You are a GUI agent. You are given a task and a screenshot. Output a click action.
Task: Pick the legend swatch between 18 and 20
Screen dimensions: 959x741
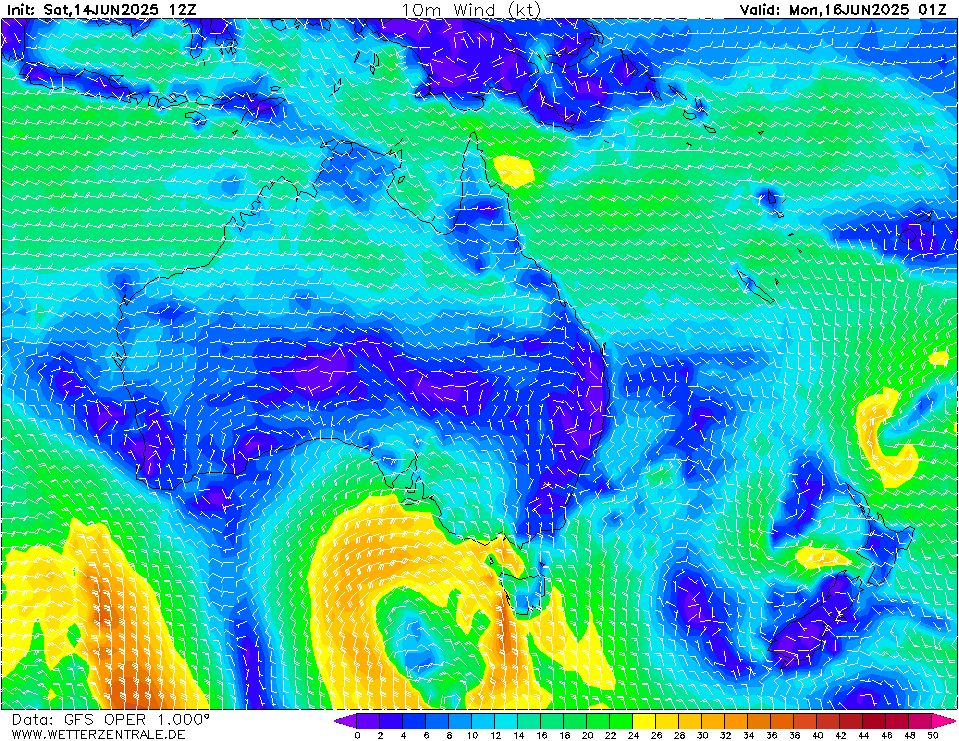[576, 721]
